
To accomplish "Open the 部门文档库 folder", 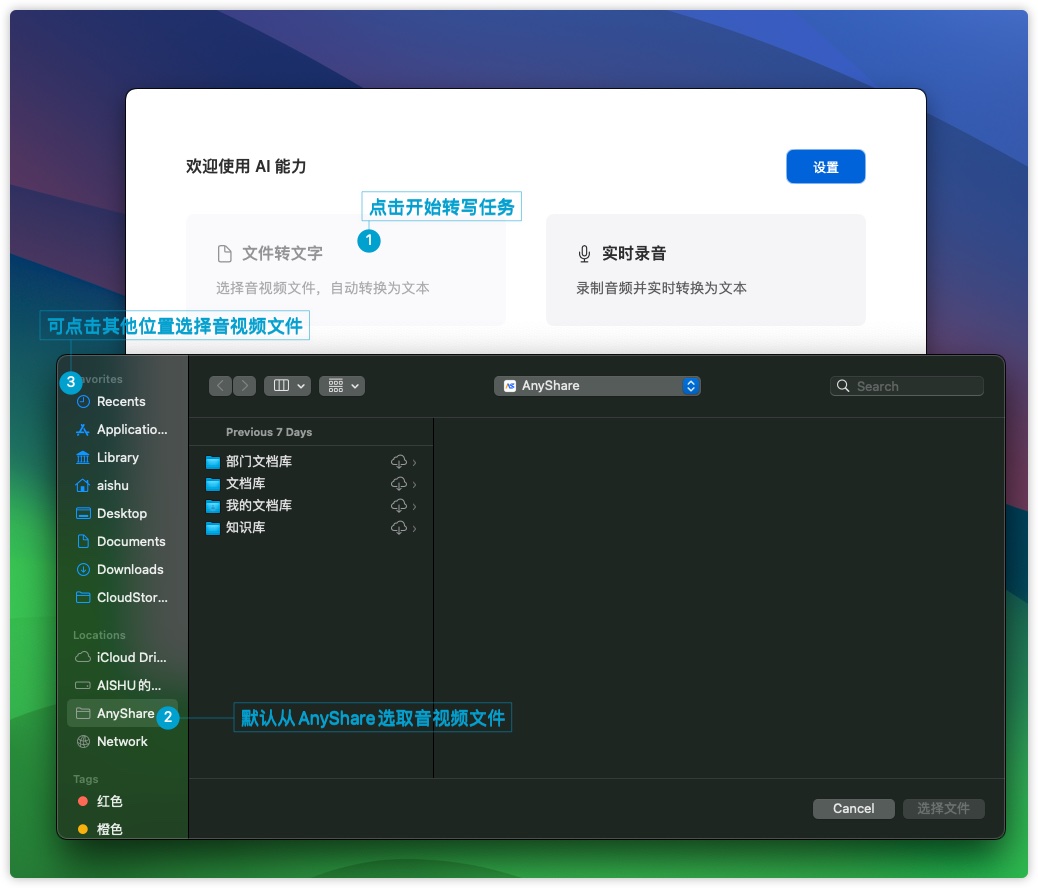I will (312, 462).
